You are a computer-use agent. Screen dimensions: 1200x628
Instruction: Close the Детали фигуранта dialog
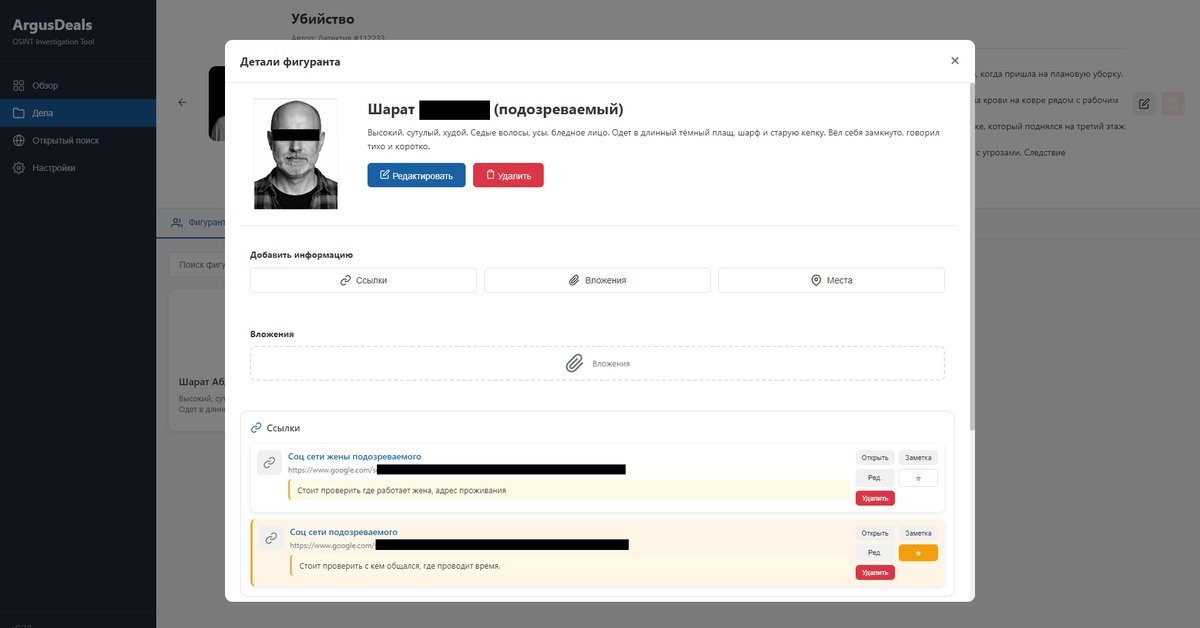[954, 61]
